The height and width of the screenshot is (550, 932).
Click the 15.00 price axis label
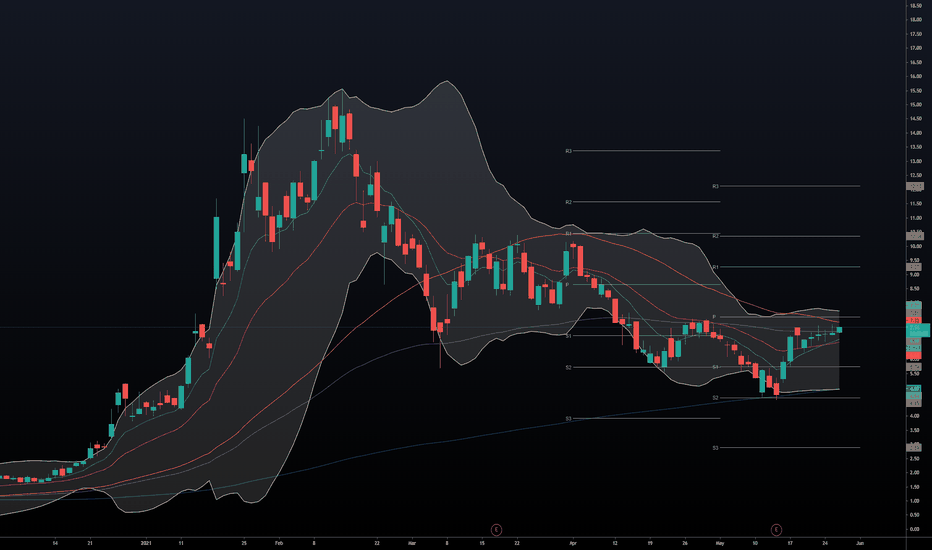coord(915,105)
